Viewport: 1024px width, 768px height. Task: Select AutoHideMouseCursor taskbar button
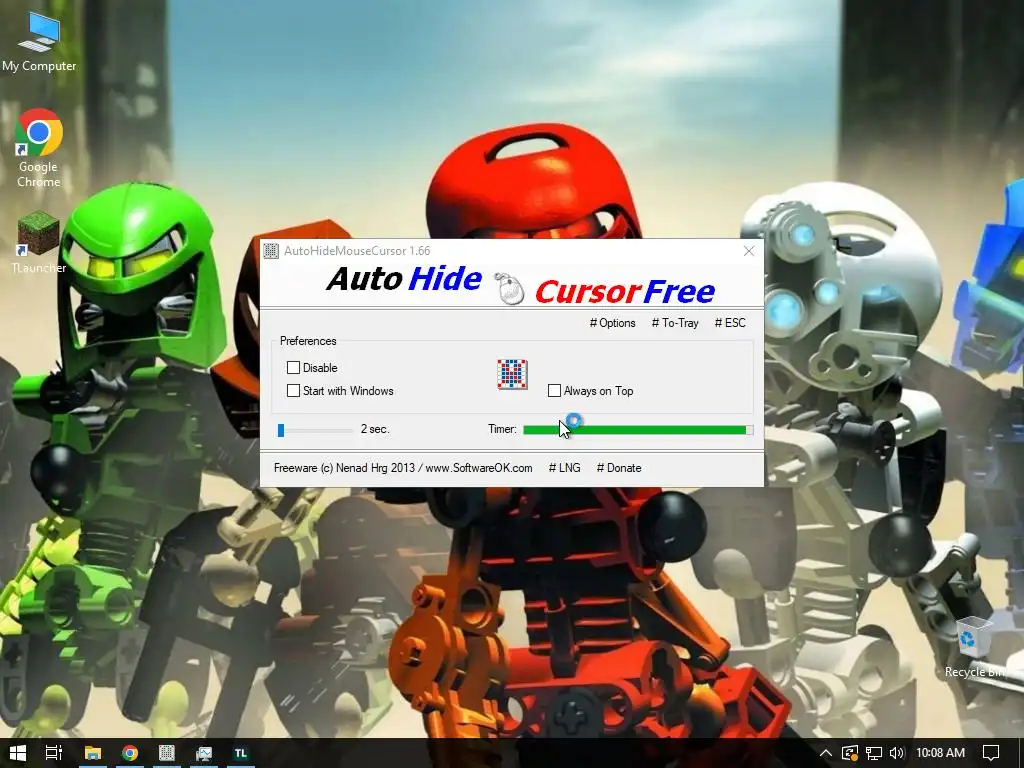coord(167,753)
